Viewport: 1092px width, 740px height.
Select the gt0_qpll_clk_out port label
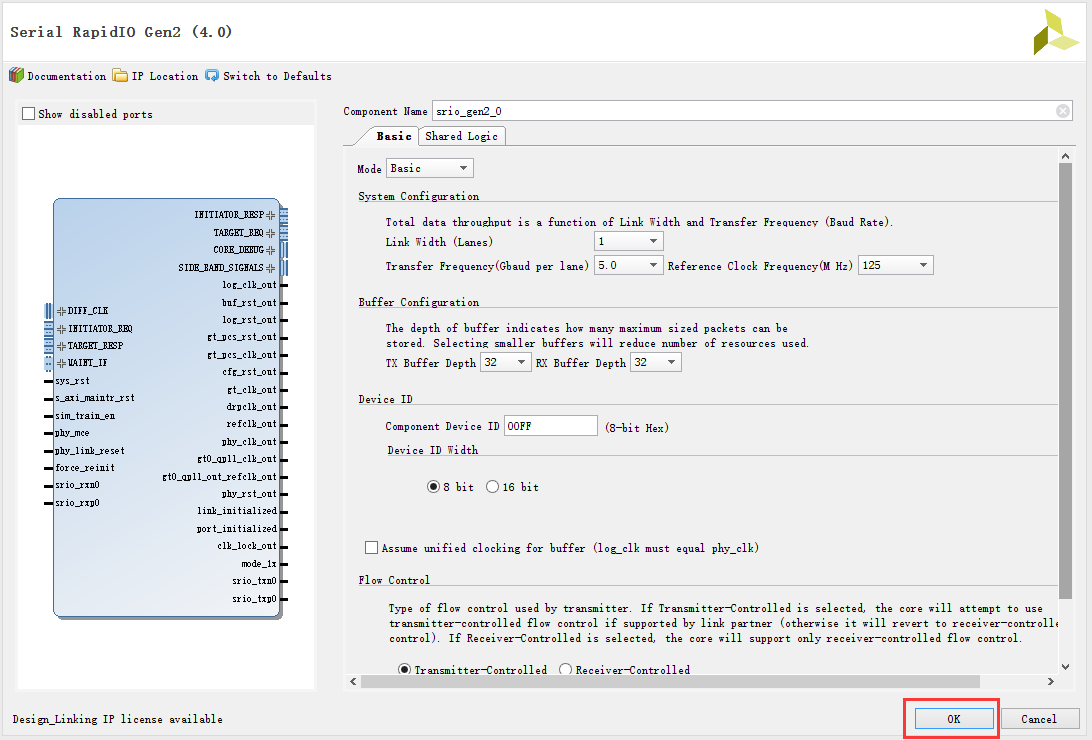pyautogui.click(x=237, y=459)
